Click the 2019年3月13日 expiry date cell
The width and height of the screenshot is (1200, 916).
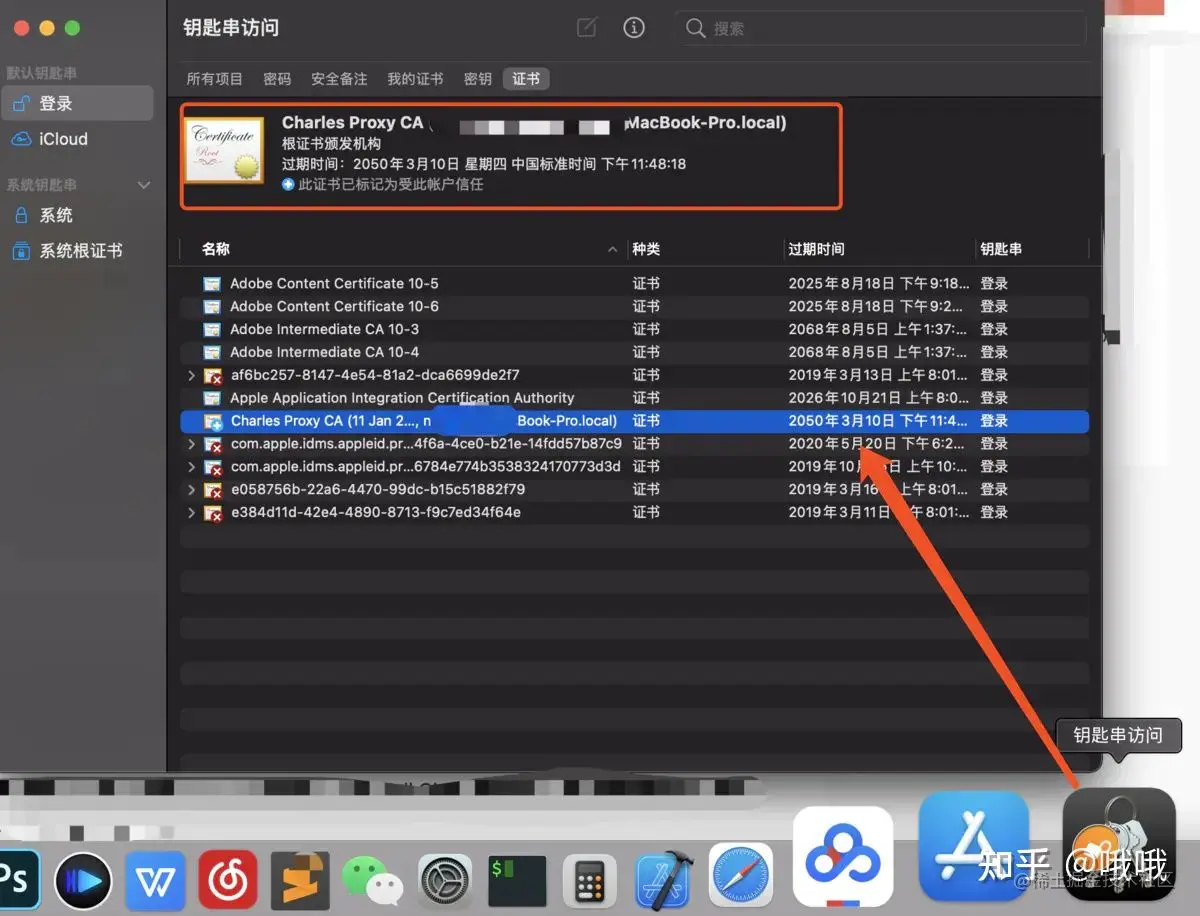pyautogui.click(x=878, y=375)
